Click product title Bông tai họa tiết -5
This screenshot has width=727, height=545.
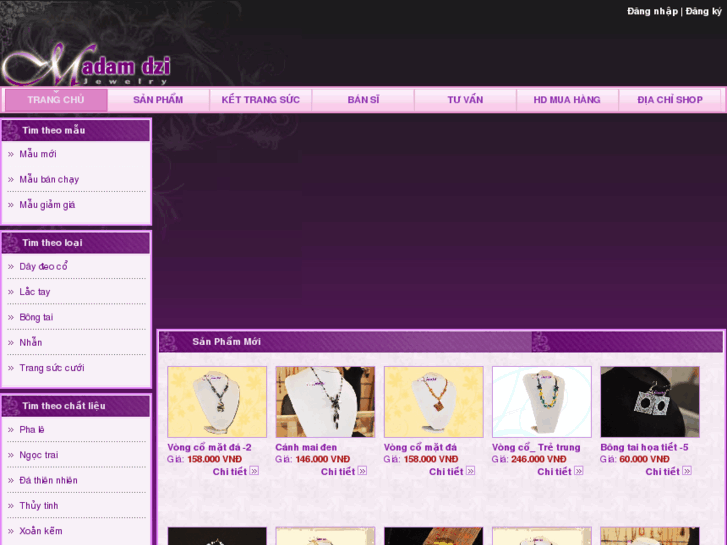click(x=644, y=447)
